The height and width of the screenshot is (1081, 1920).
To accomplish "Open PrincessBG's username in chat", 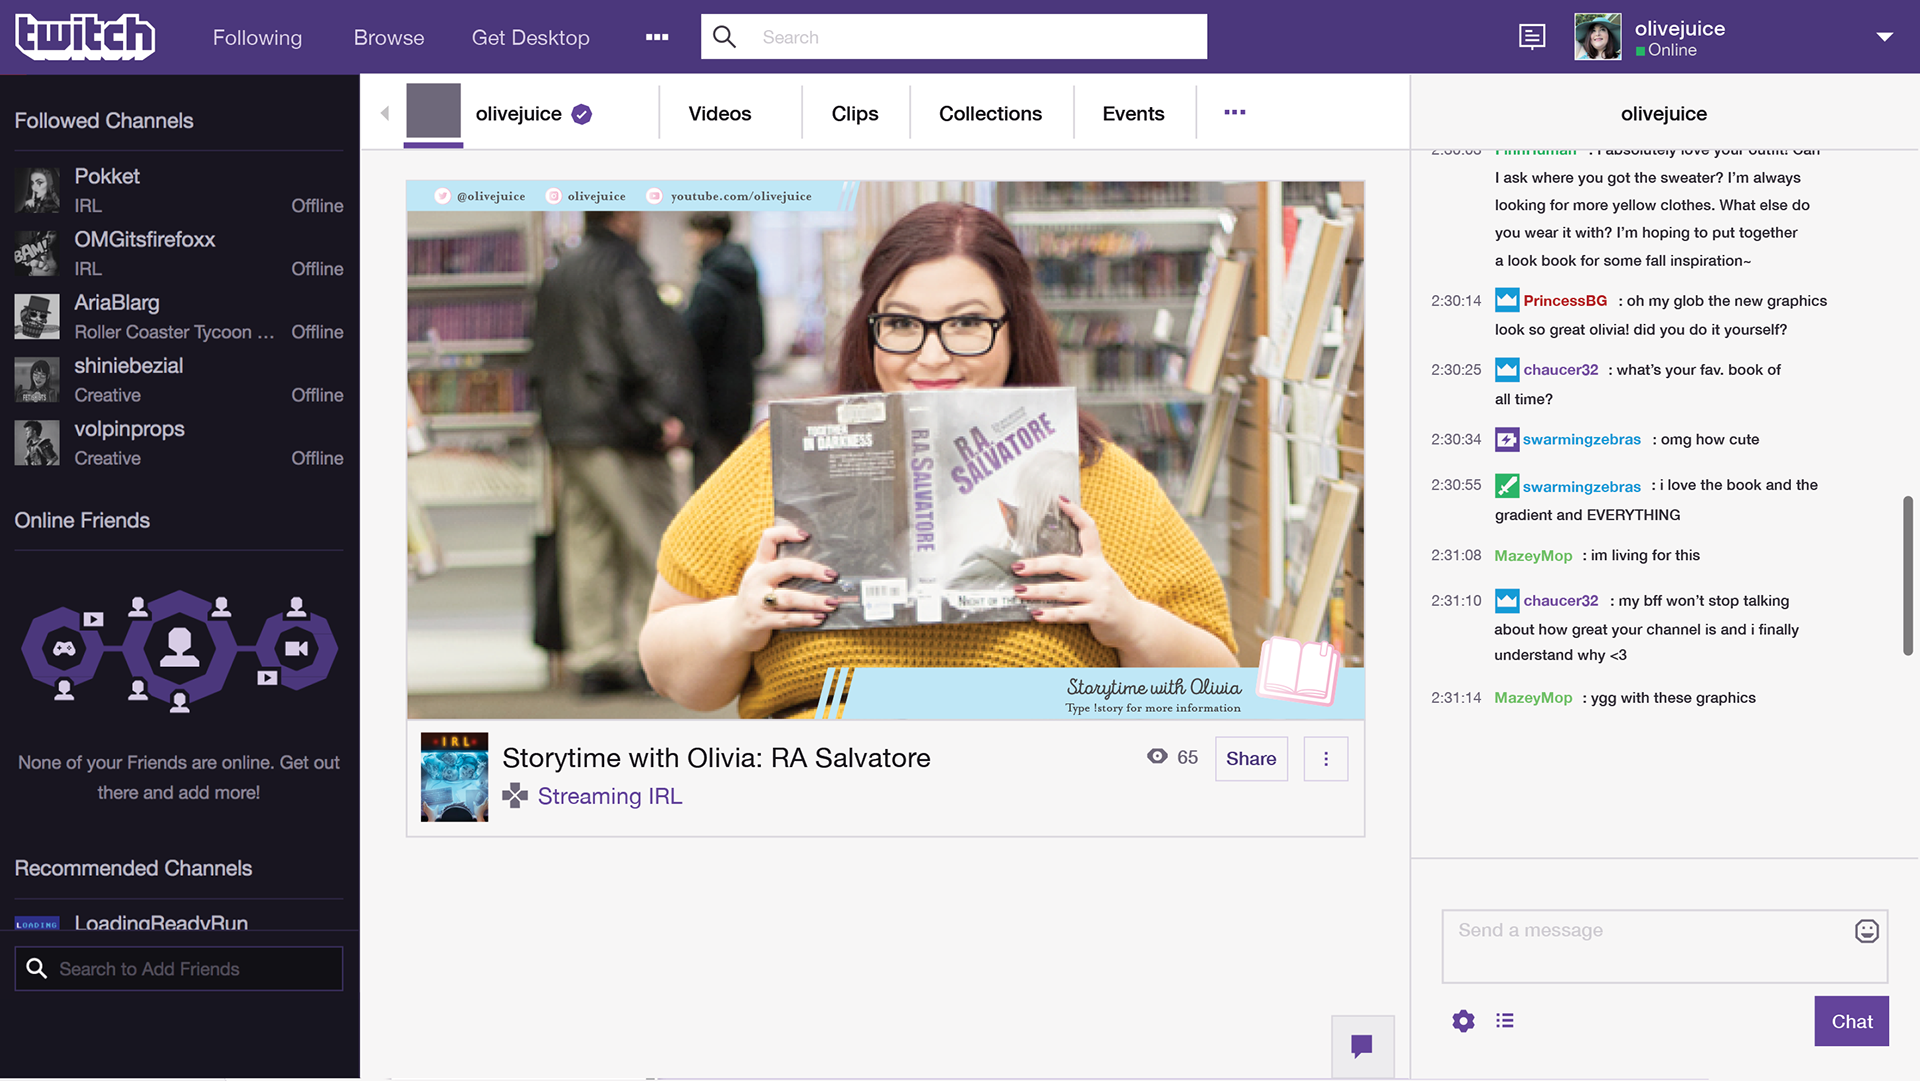I will 1565,300.
